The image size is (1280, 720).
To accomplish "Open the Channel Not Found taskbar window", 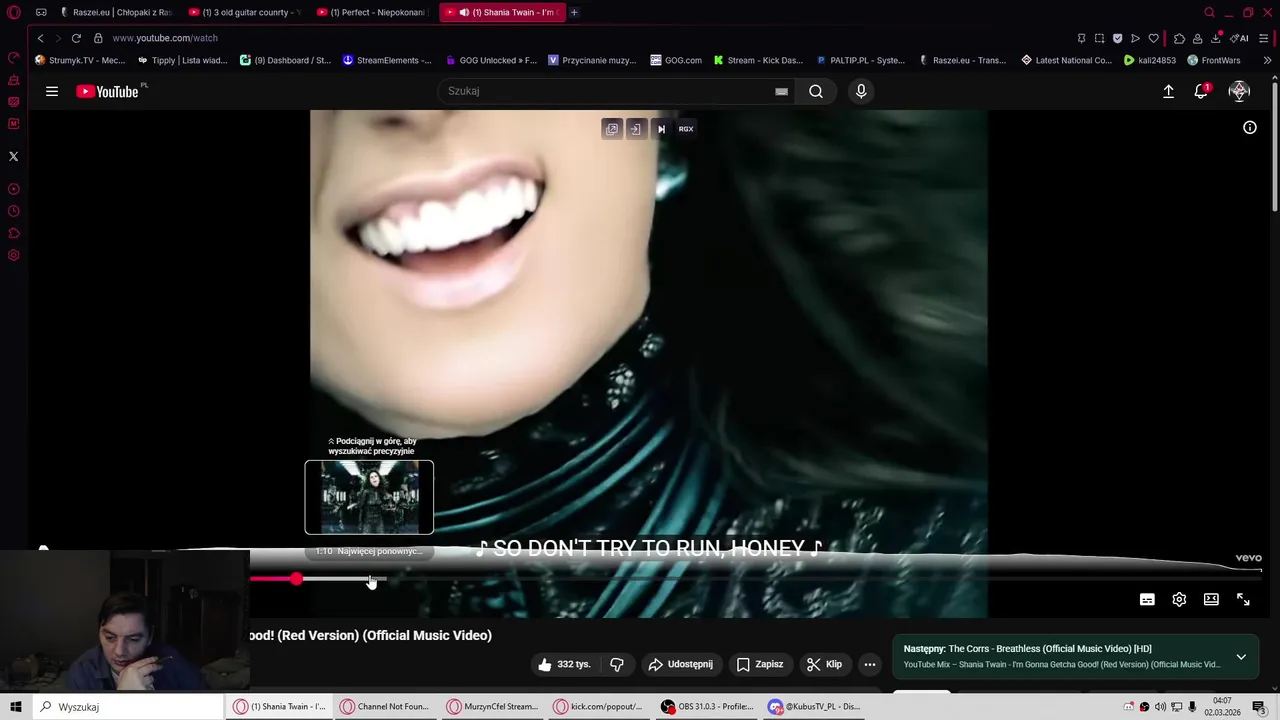I will pos(384,707).
